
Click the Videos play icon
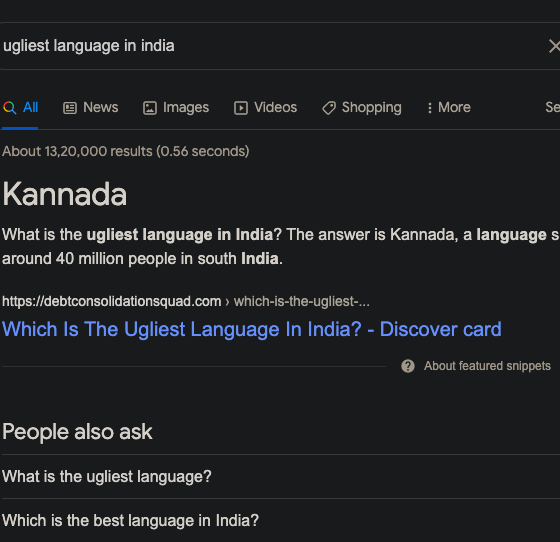point(241,108)
